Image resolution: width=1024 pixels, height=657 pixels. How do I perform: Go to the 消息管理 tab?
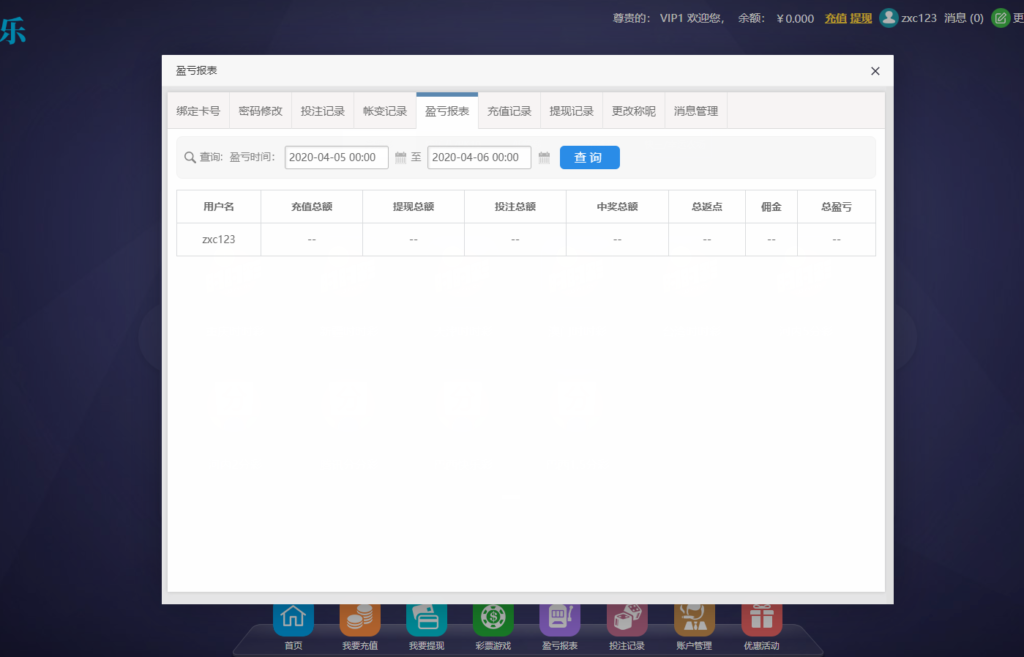point(696,111)
